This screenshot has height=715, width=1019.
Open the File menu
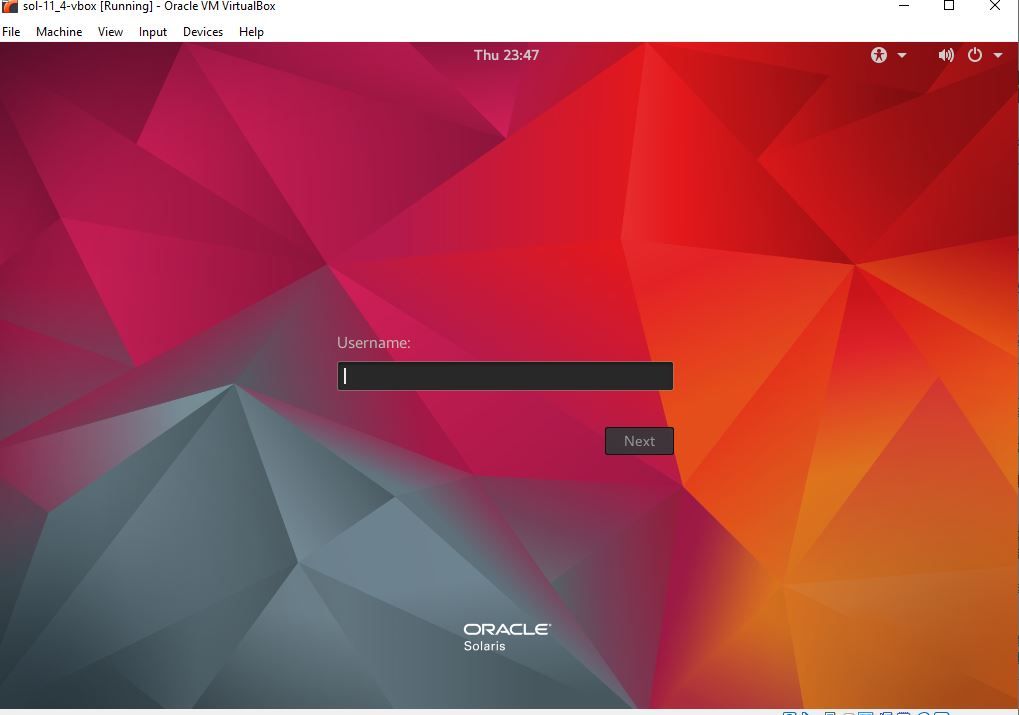click(11, 32)
